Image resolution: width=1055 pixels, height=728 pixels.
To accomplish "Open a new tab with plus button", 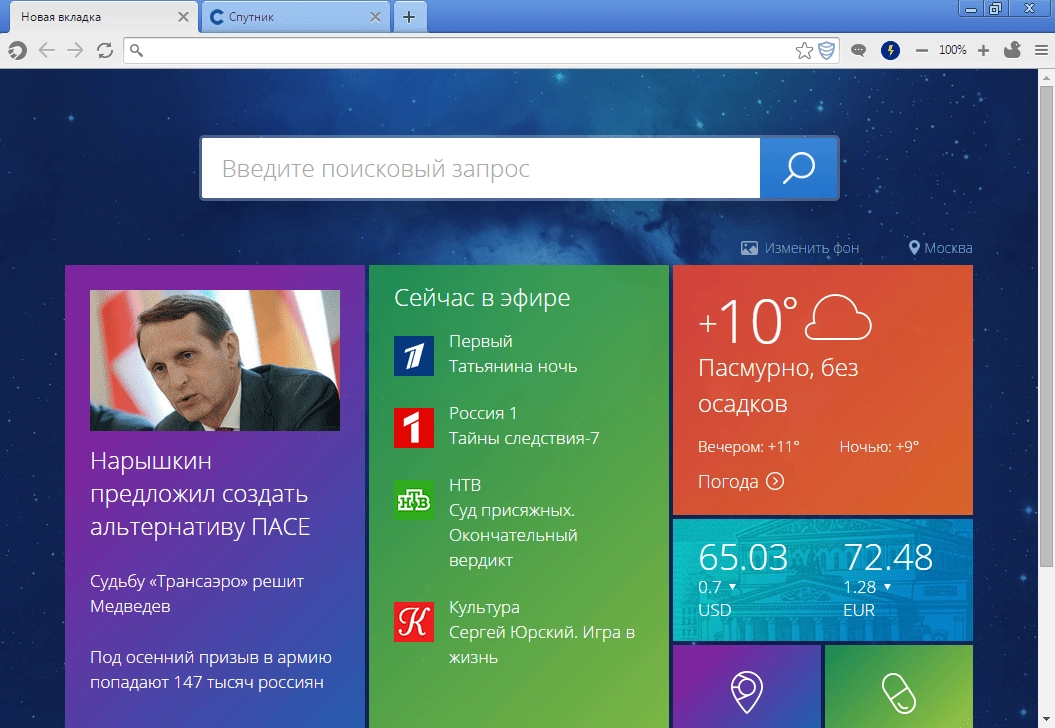I will pyautogui.click(x=409, y=17).
